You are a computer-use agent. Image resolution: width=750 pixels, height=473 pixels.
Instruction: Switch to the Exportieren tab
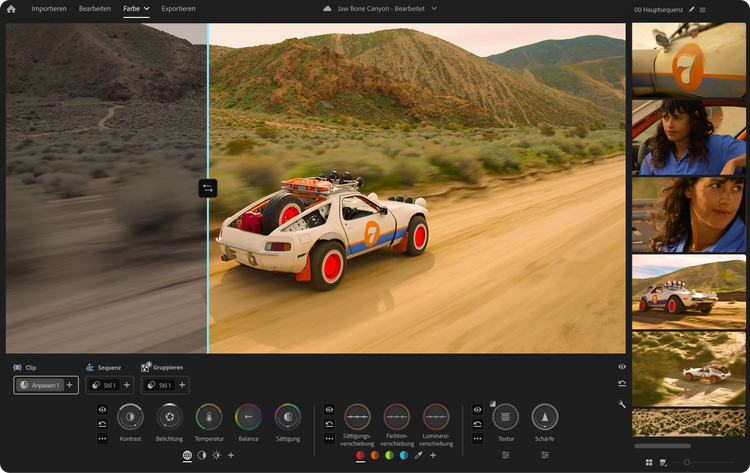click(178, 9)
